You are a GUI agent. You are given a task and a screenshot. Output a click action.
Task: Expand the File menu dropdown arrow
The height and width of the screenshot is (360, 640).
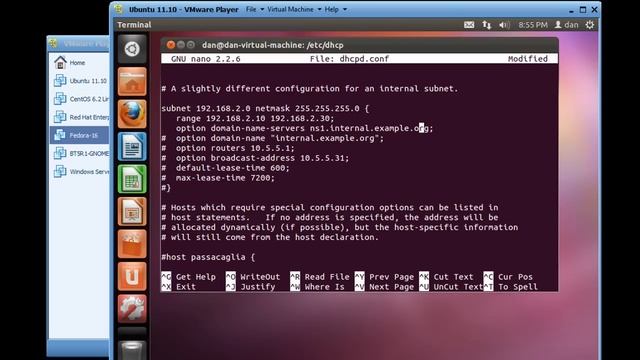tap(262, 9)
